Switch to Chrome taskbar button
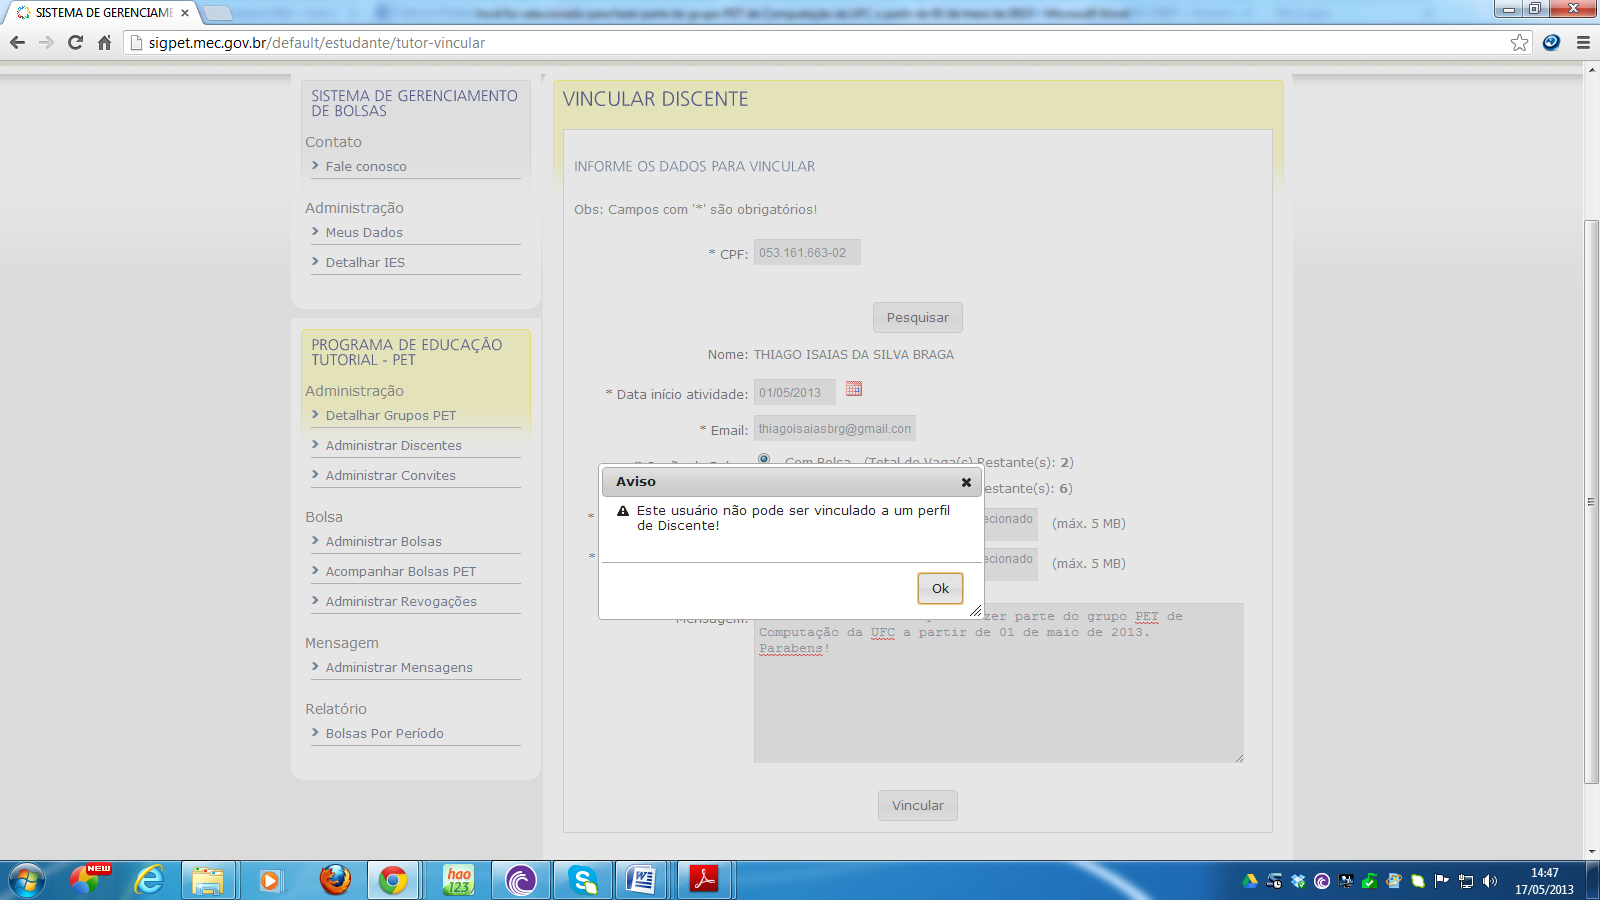Screen dimensions: 1600x900 [x=393, y=880]
